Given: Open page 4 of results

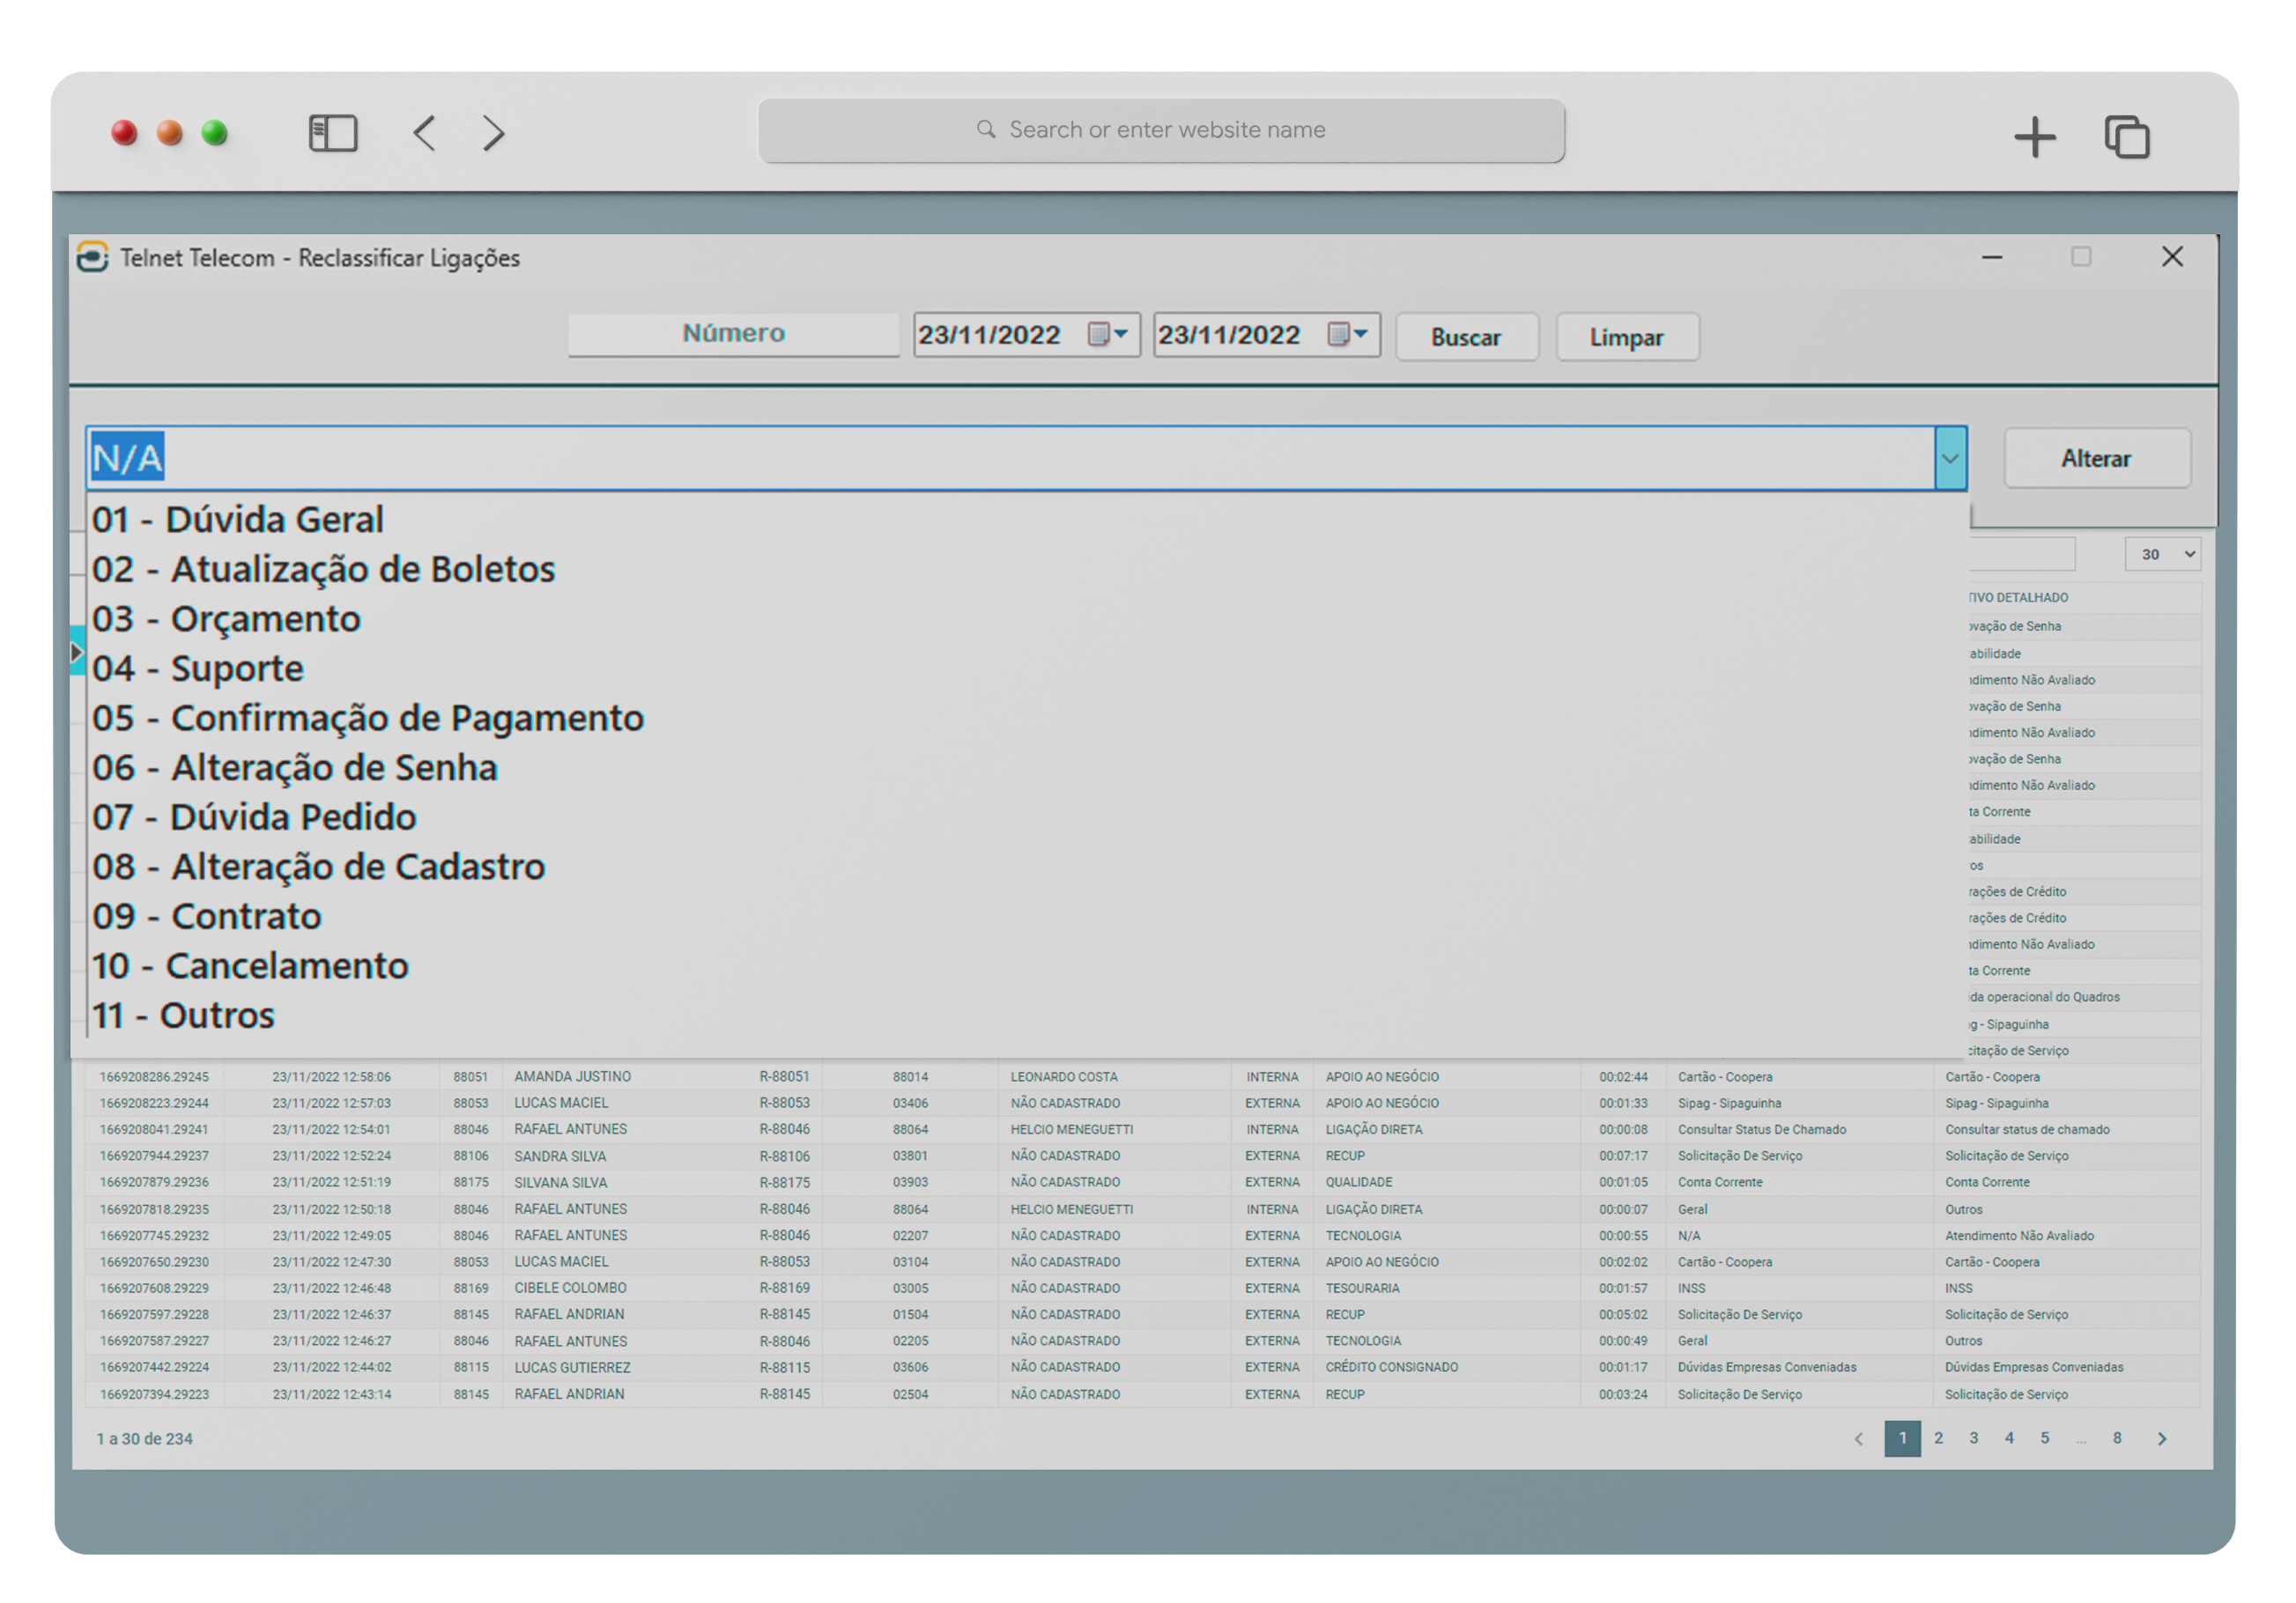Looking at the screenshot, I should [x=2009, y=1438].
